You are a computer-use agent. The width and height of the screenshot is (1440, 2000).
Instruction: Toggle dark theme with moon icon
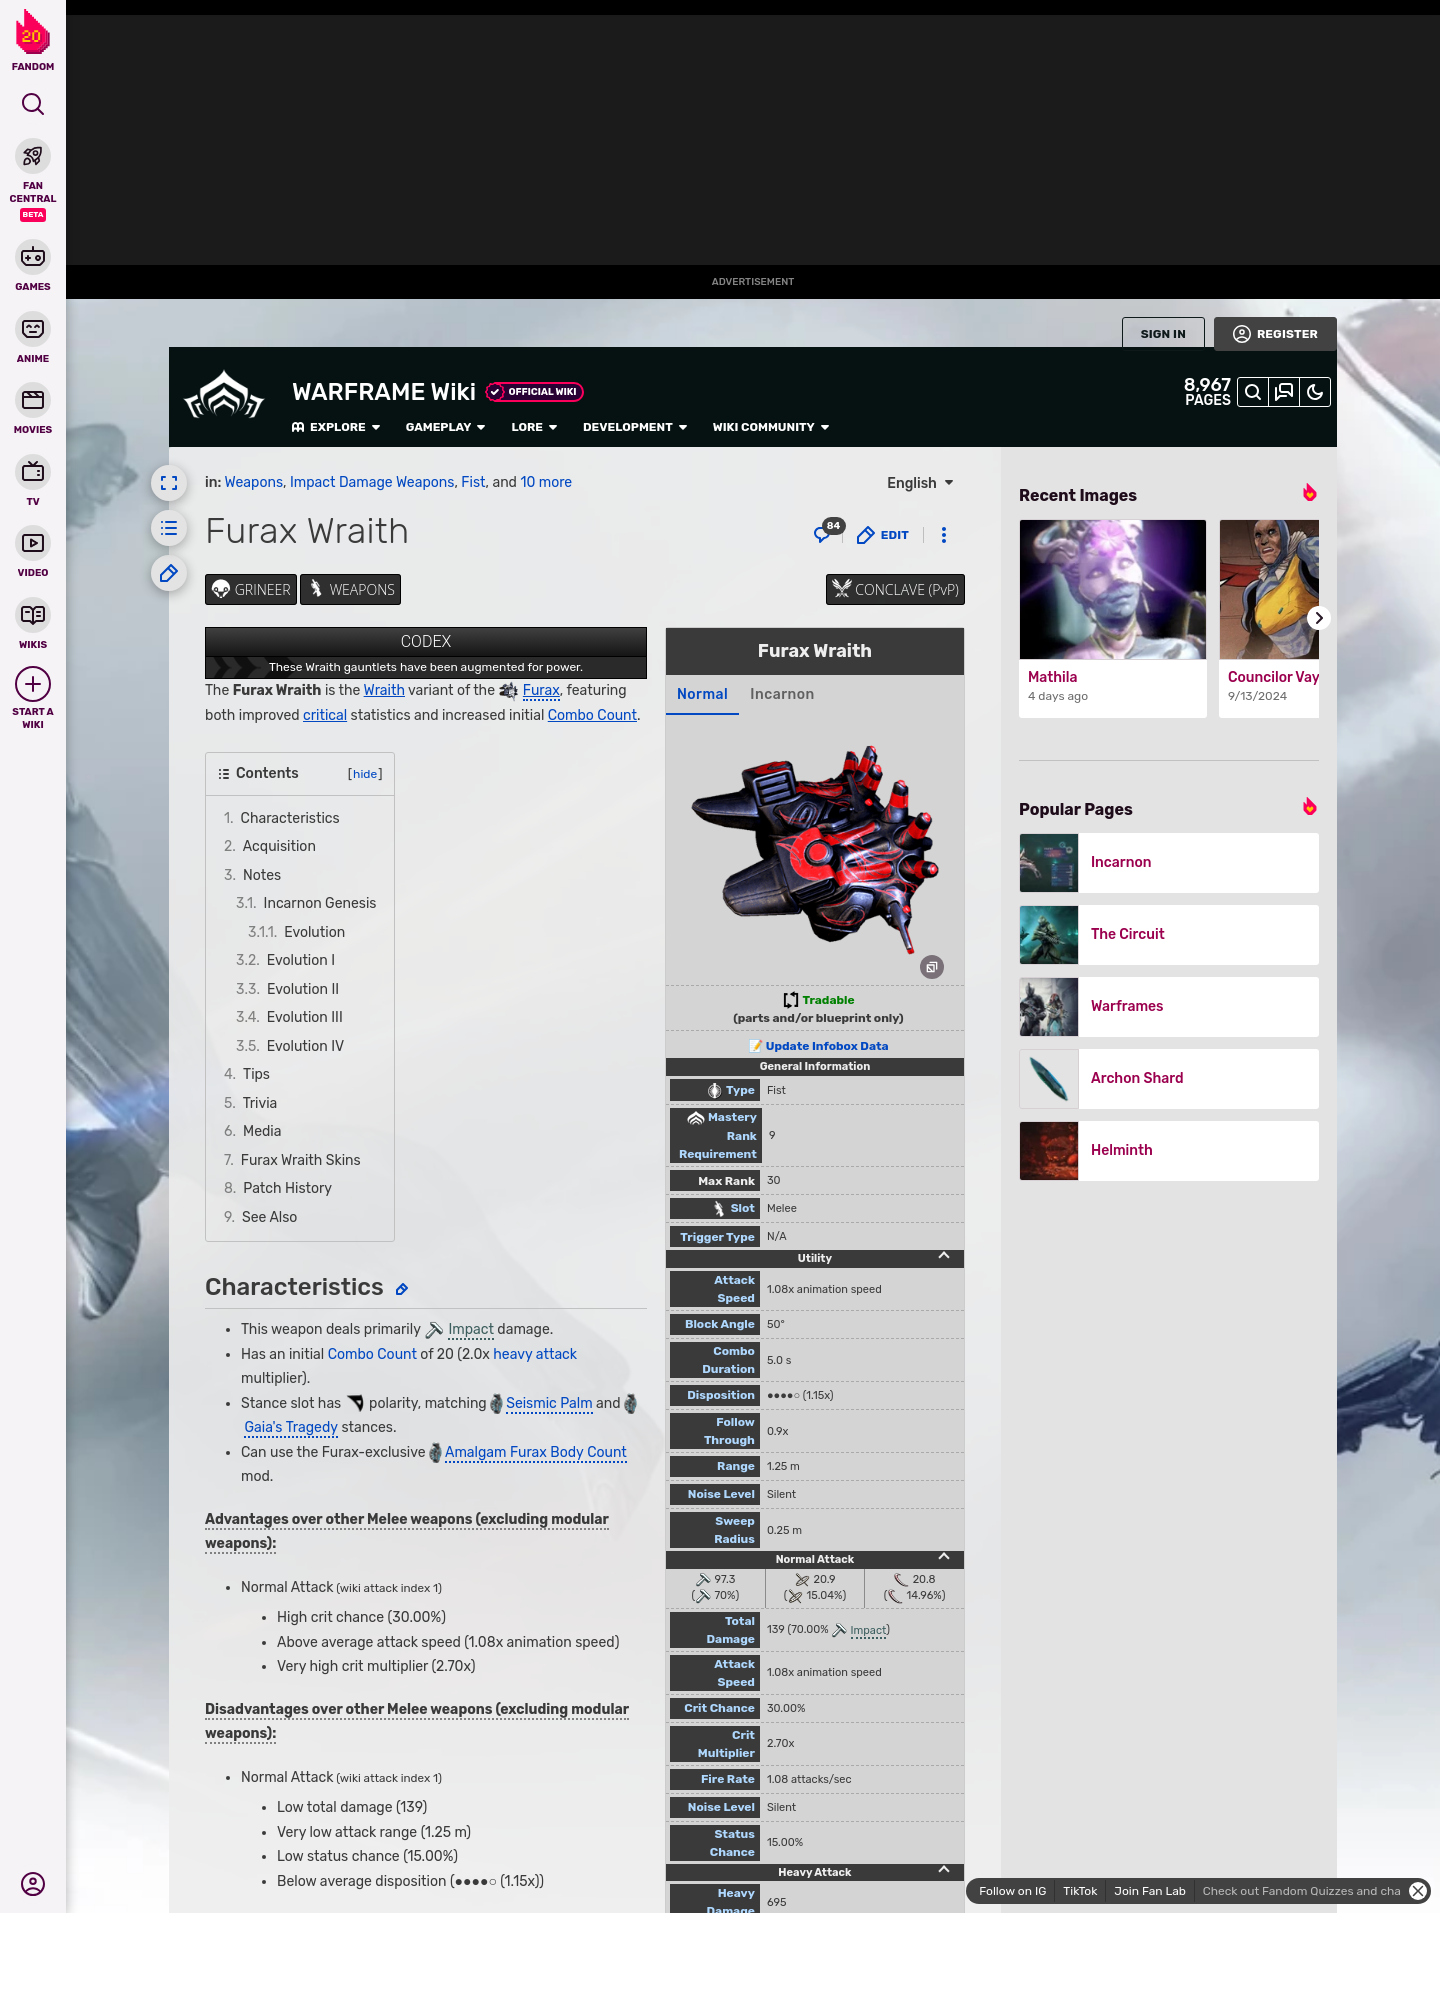pyautogui.click(x=1315, y=393)
